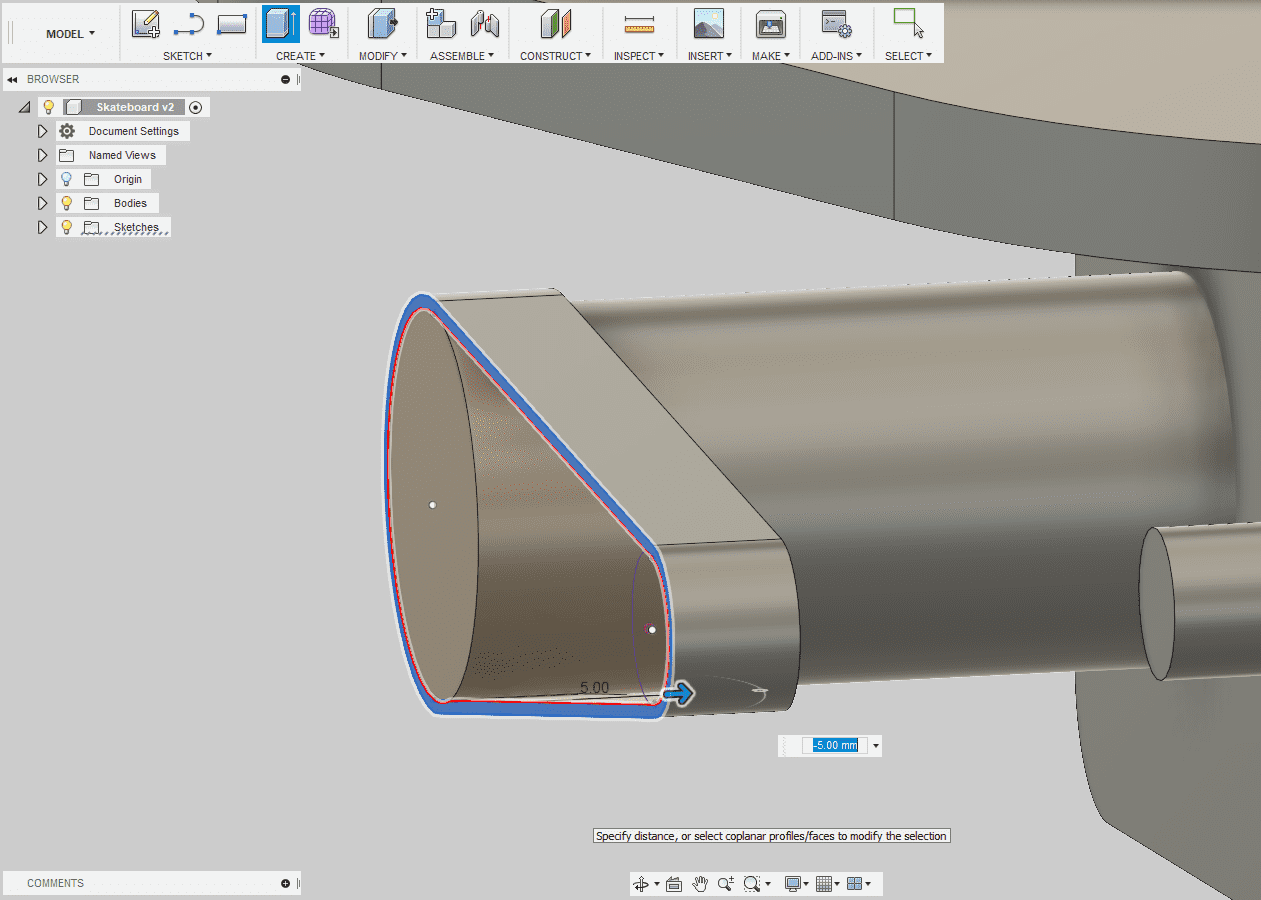1261x900 pixels.
Task: Open the CONSTRUCT menu
Action: (555, 56)
